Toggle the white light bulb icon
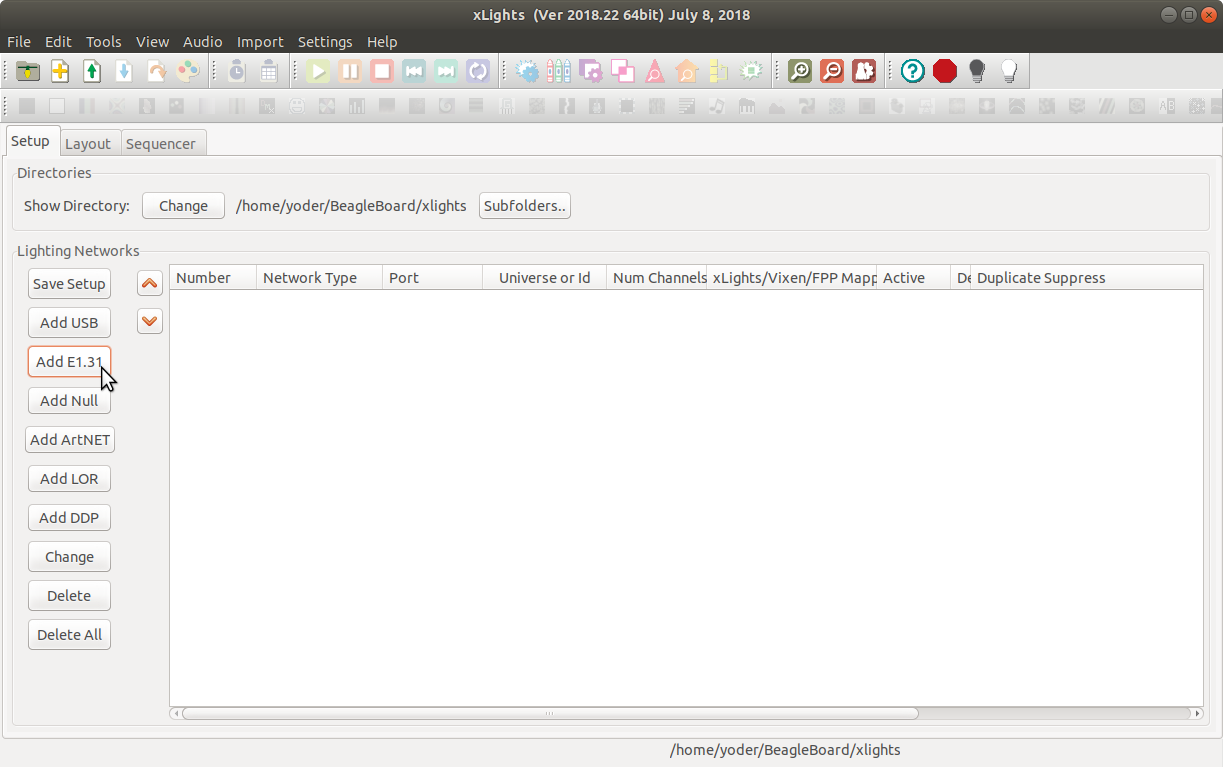This screenshot has height=767, width=1223. [x=1009, y=71]
